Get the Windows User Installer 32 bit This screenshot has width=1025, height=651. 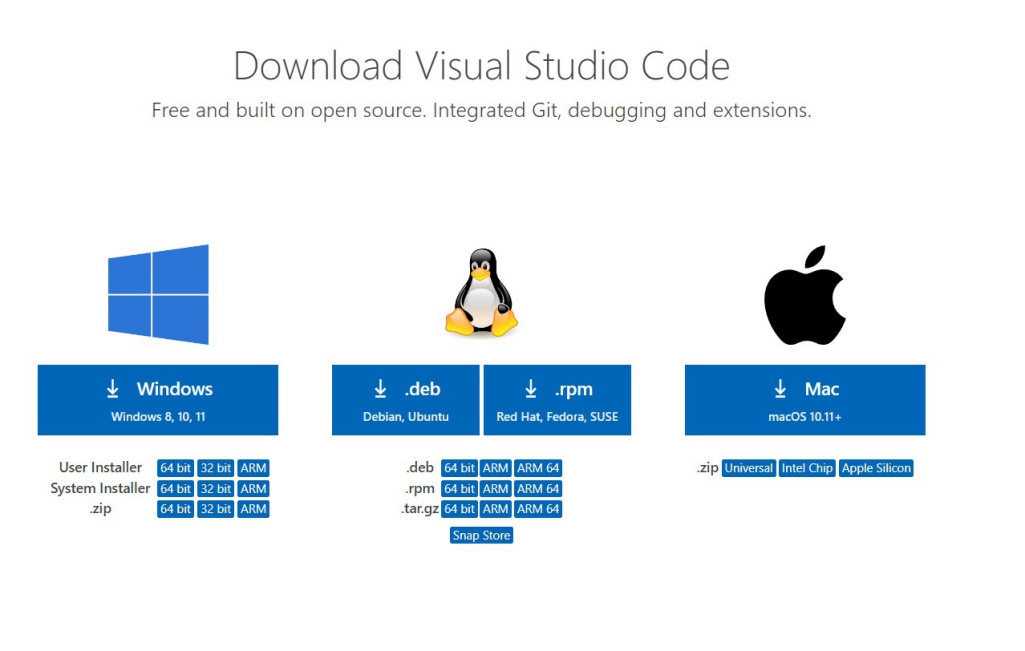pyautogui.click(x=216, y=468)
